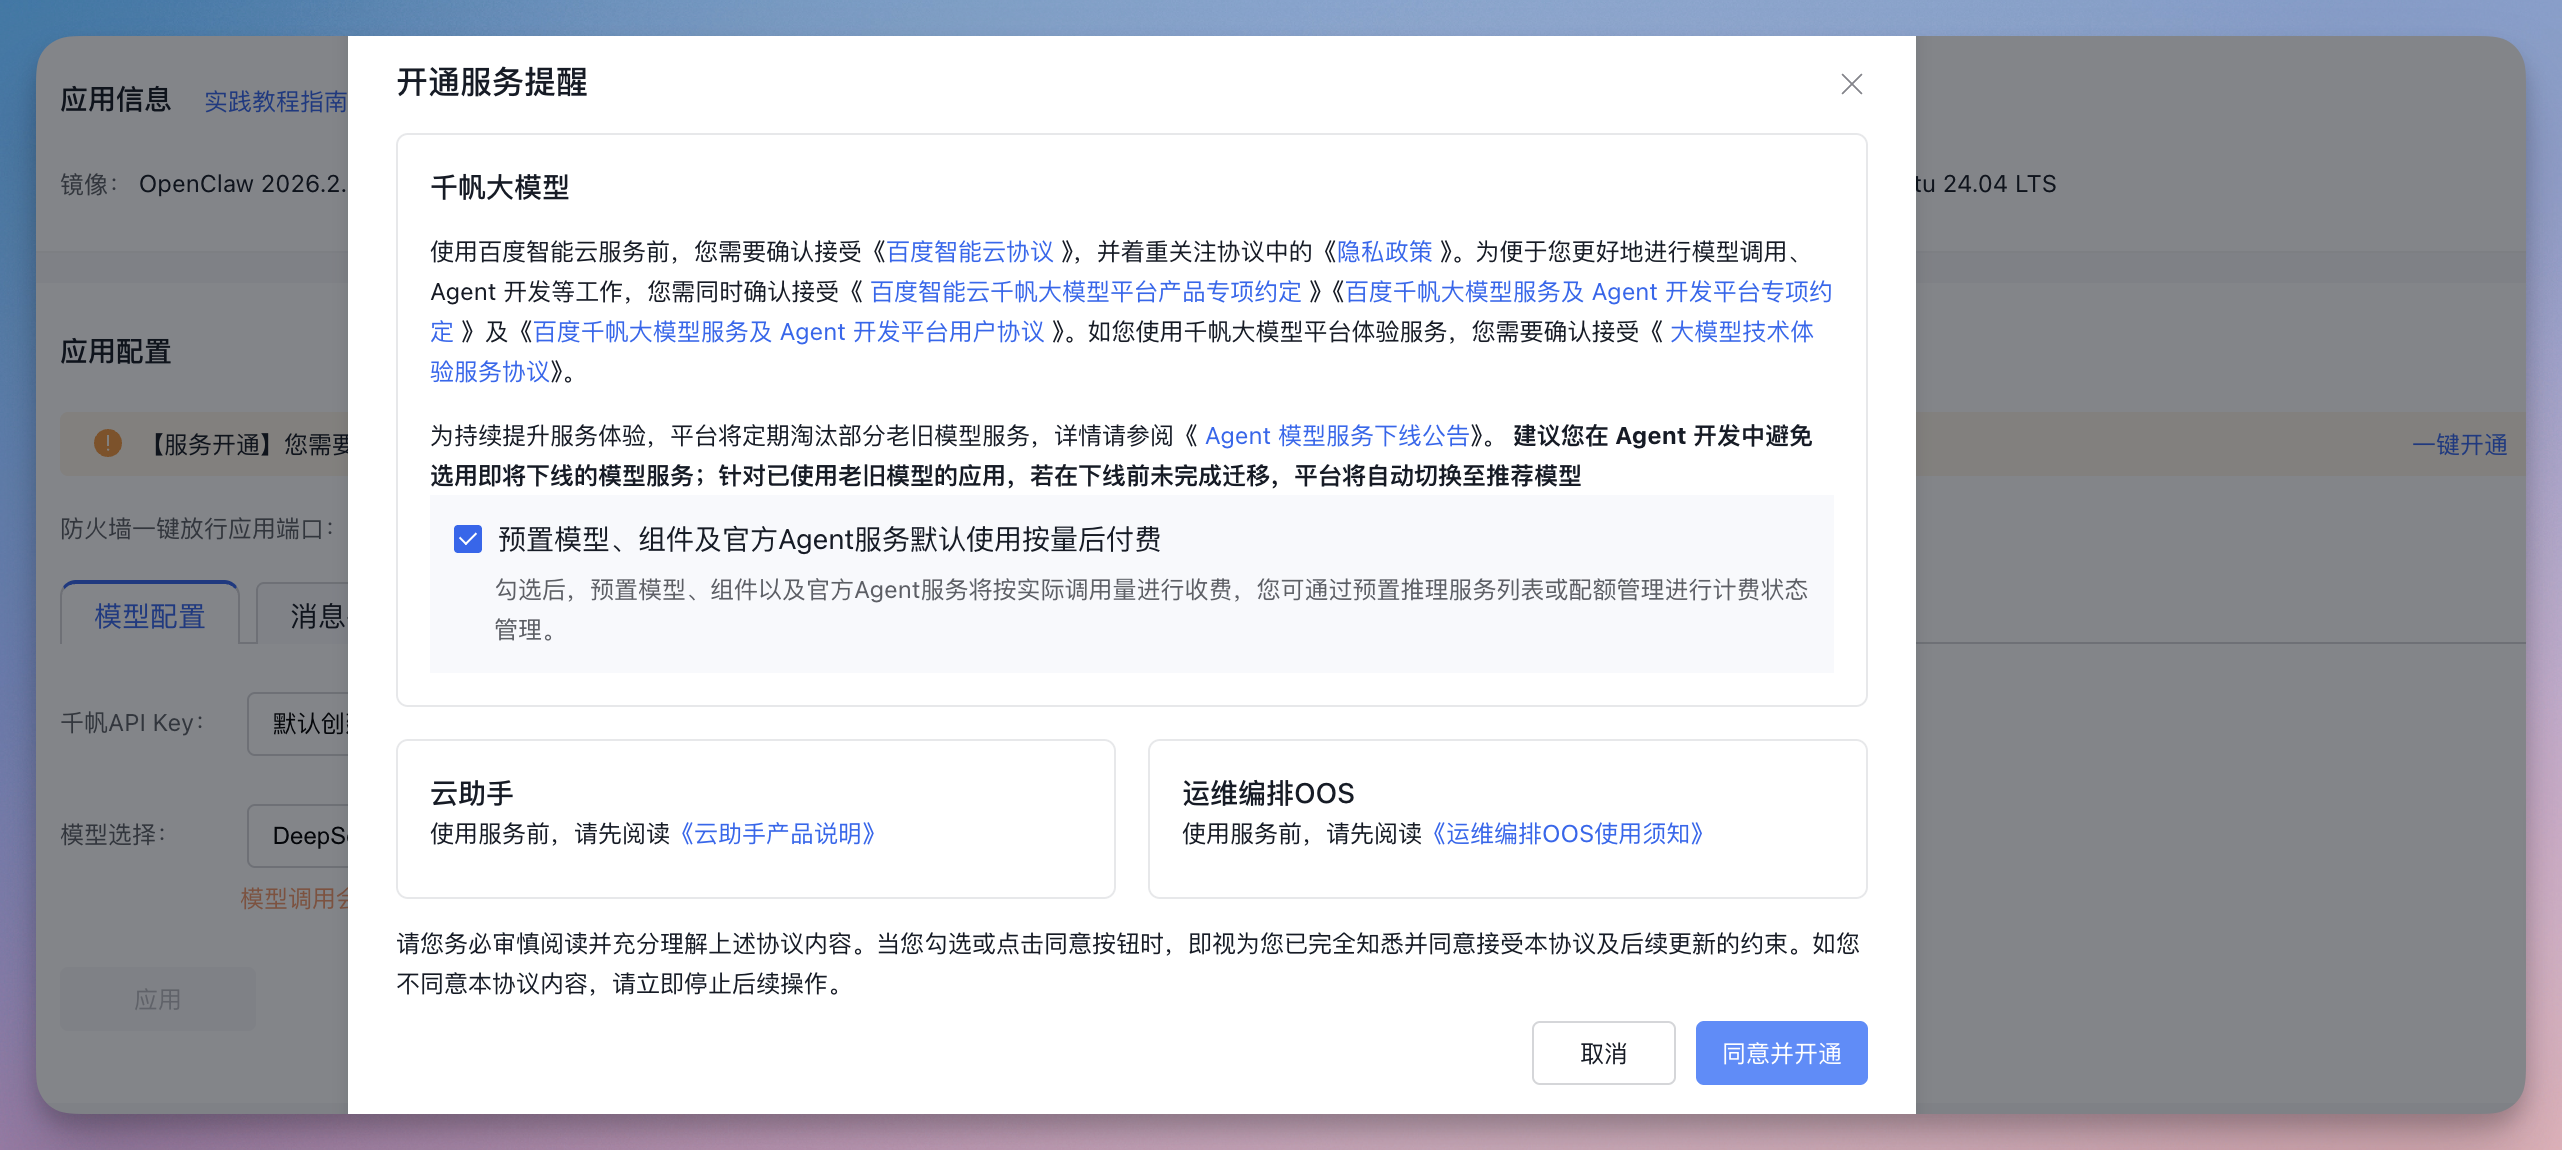The height and width of the screenshot is (1150, 2562).
Task: Open the 百度智能云协议 link
Action: (969, 251)
